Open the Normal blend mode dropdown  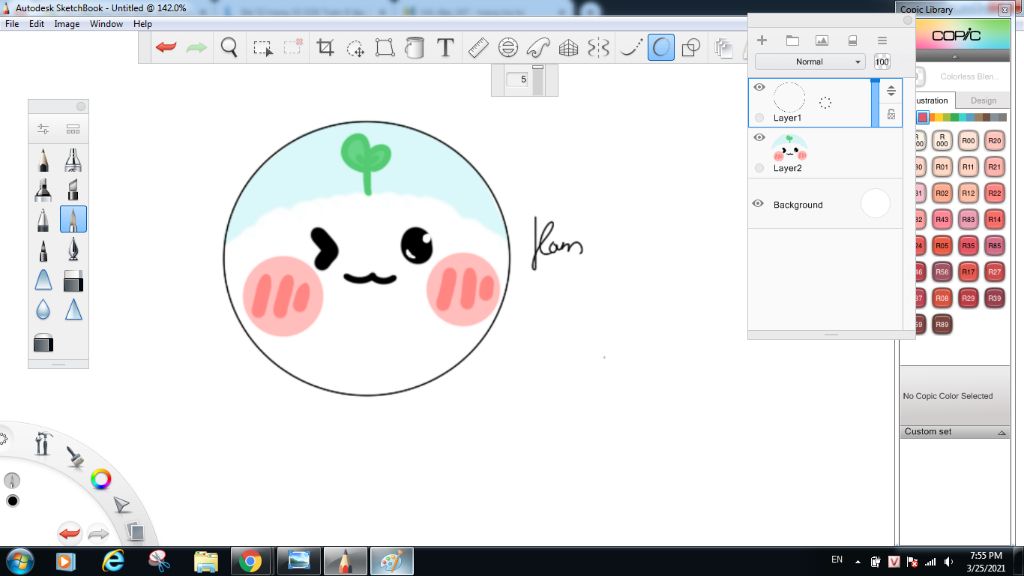click(810, 61)
